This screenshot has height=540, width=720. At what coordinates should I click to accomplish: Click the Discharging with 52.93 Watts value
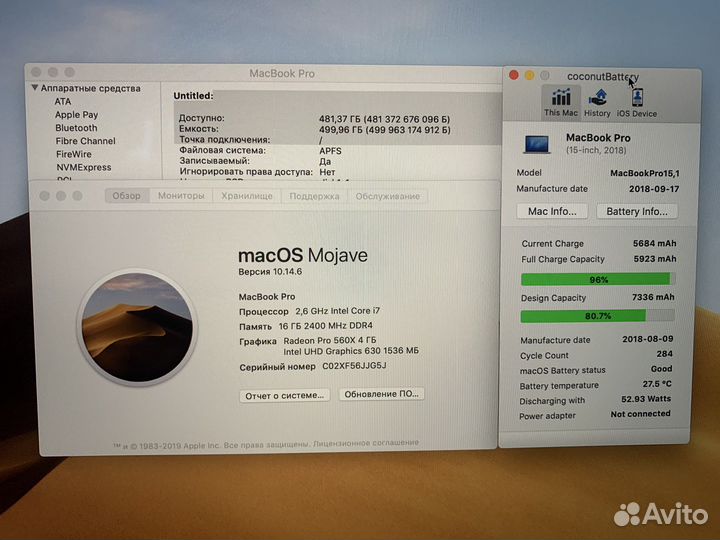(646, 399)
